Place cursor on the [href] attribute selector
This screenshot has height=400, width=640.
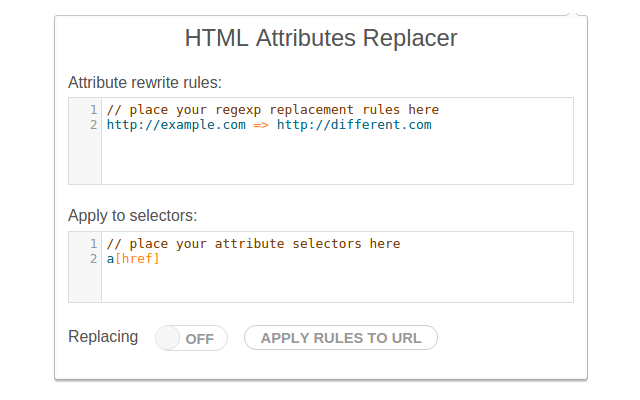138,259
